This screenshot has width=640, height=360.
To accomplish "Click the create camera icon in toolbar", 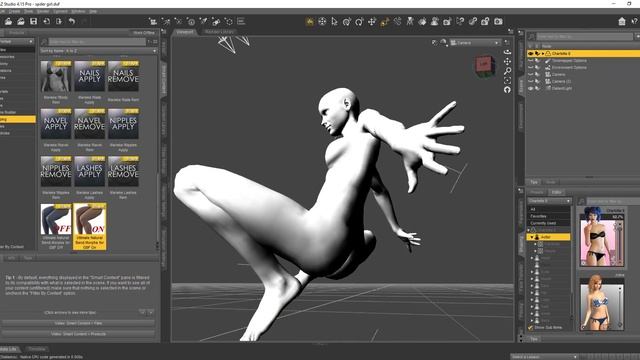I will [x=153, y=21].
